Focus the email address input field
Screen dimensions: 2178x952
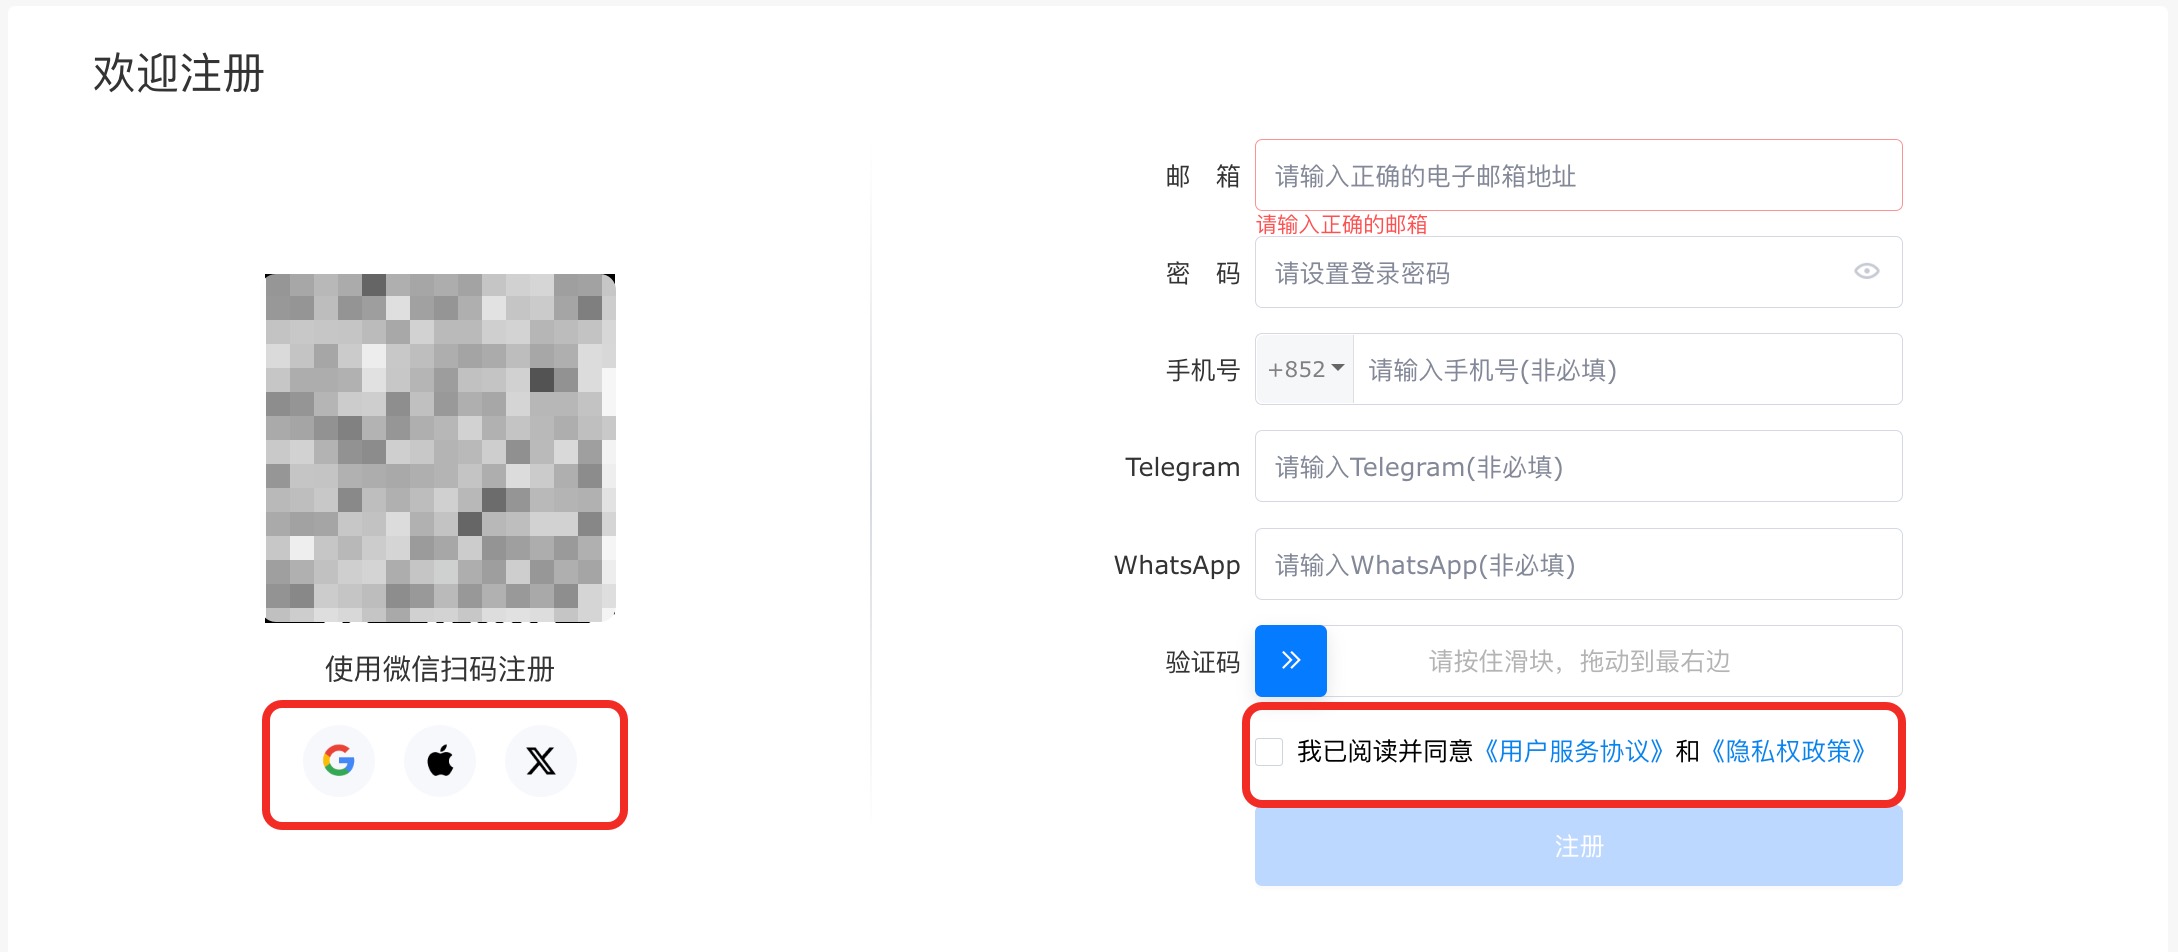tap(1579, 175)
